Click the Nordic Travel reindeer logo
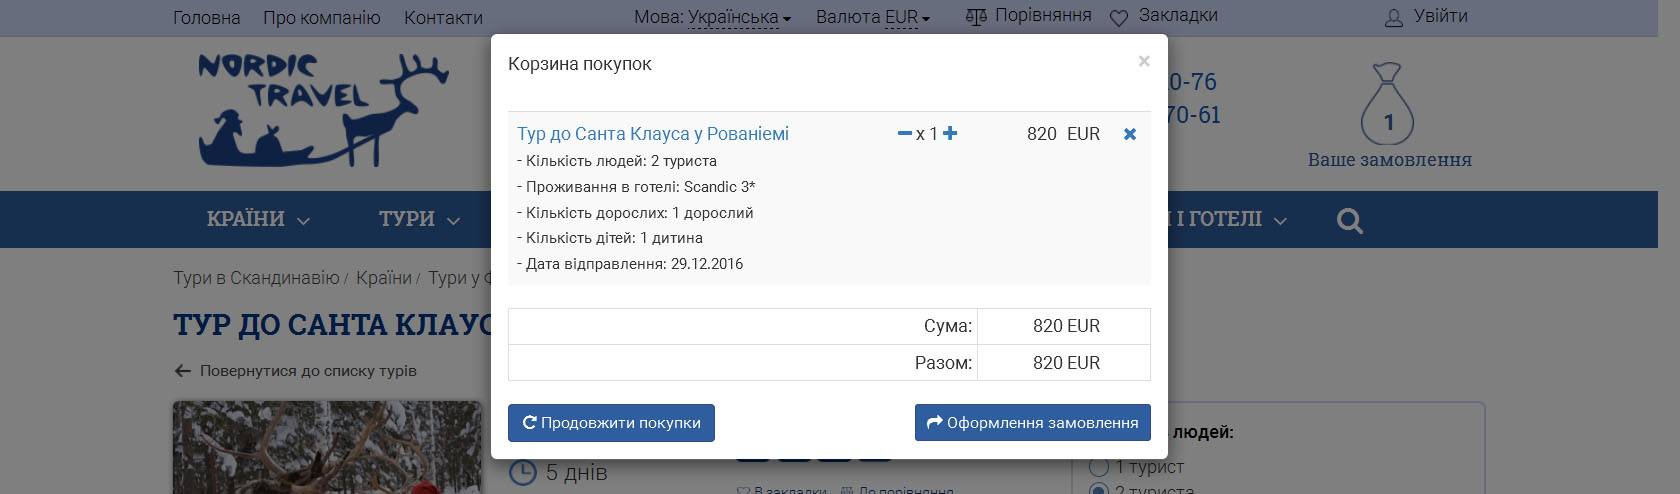This screenshot has height=494, width=1680. [323, 110]
